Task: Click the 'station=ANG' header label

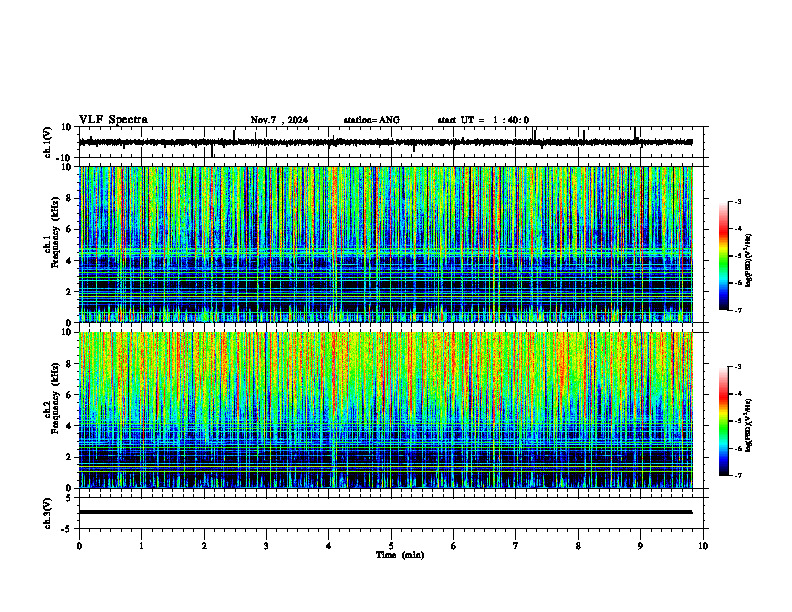Action: point(372,120)
